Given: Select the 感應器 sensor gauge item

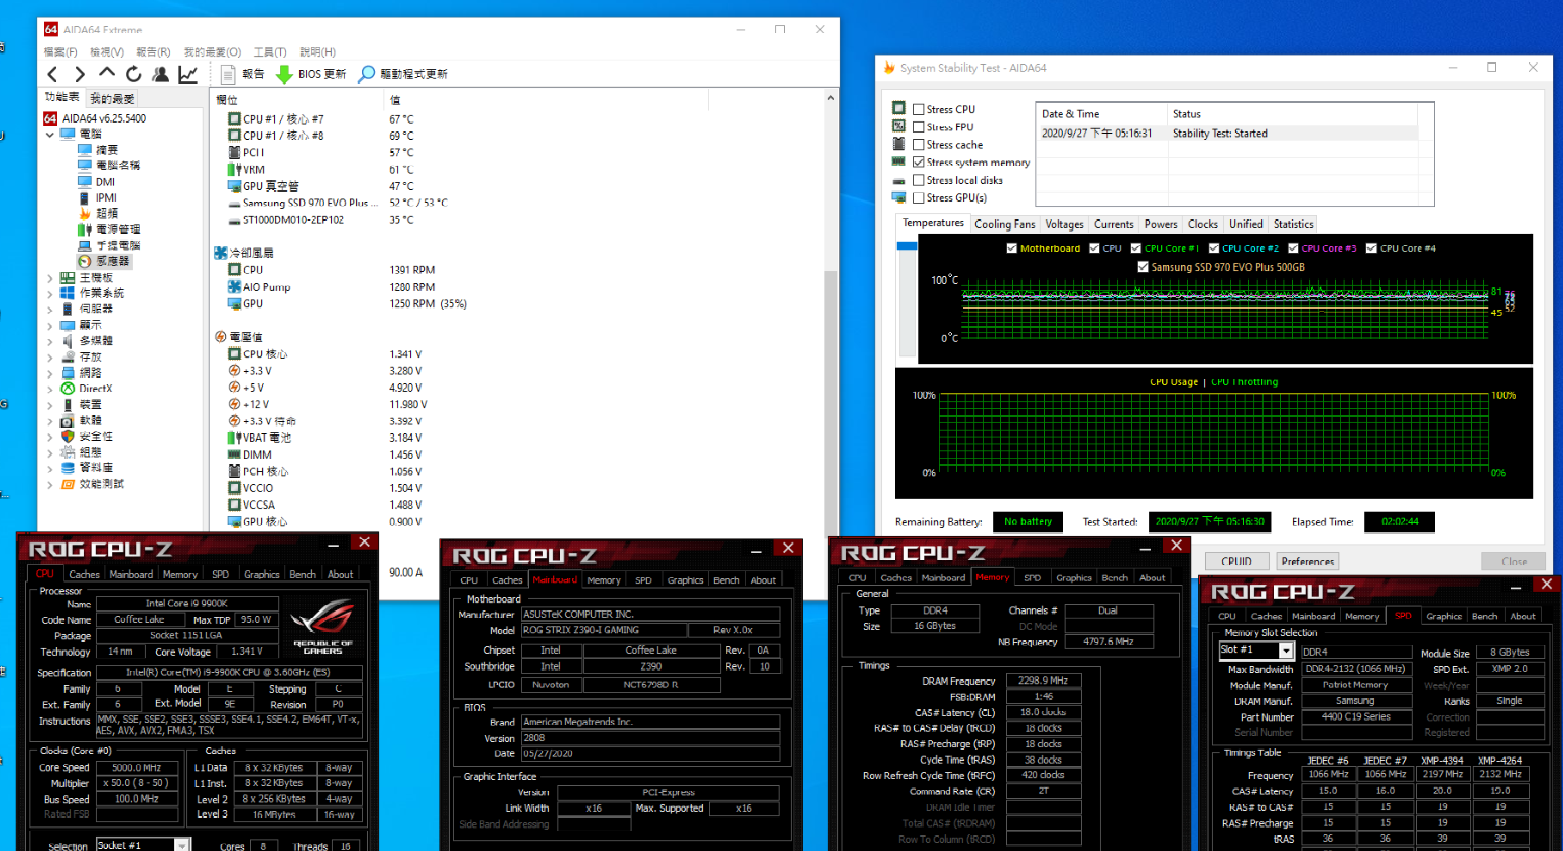Looking at the screenshot, I should pos(85,261).
